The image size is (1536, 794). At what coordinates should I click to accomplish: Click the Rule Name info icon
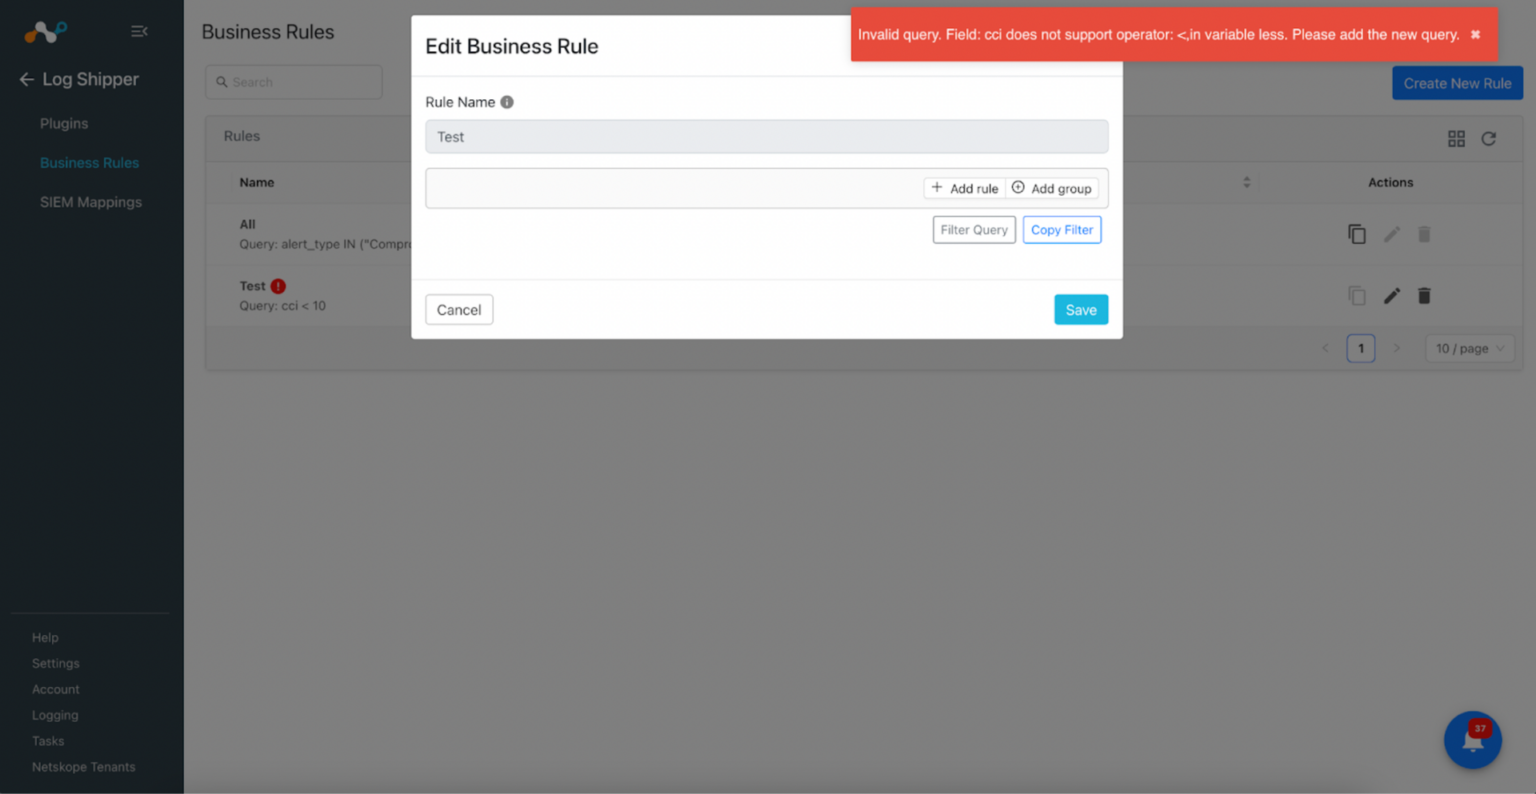point(507,102)
